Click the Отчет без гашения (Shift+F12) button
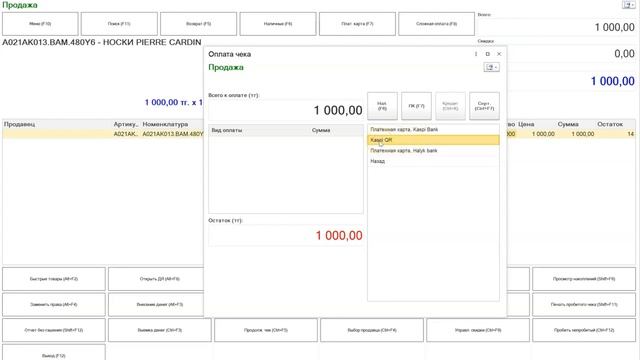This screenshot has height=360, width=640. tap(54, 330)
